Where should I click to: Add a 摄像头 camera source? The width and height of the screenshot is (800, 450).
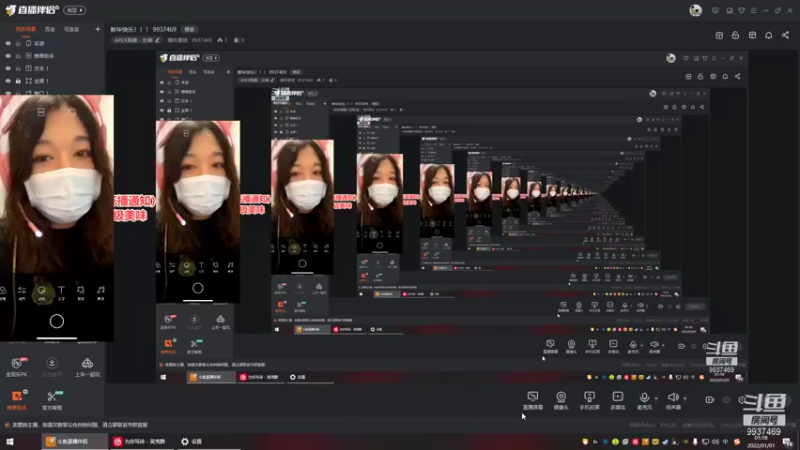coord(561,401)
